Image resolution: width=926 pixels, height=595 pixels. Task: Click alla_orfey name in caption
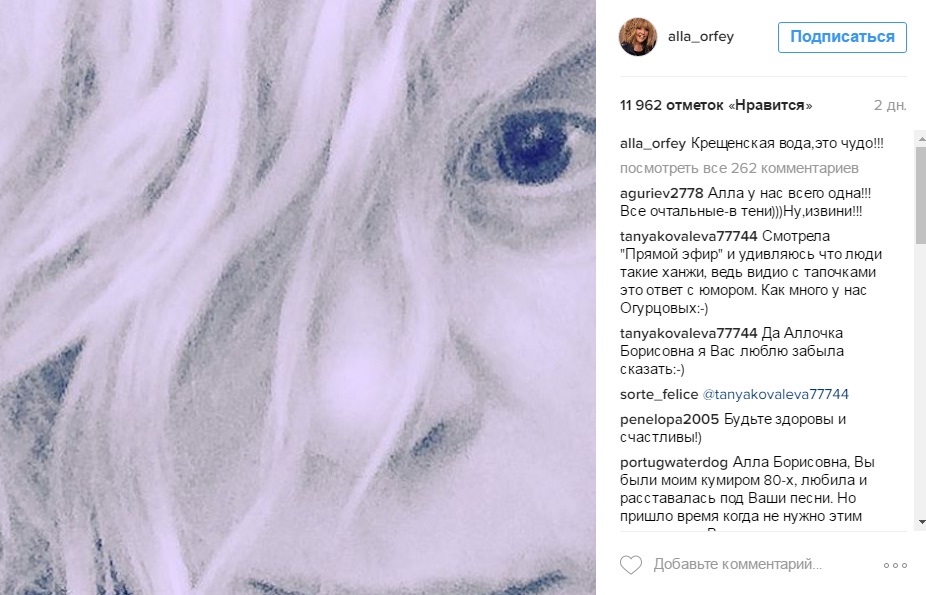click(653, 143)
